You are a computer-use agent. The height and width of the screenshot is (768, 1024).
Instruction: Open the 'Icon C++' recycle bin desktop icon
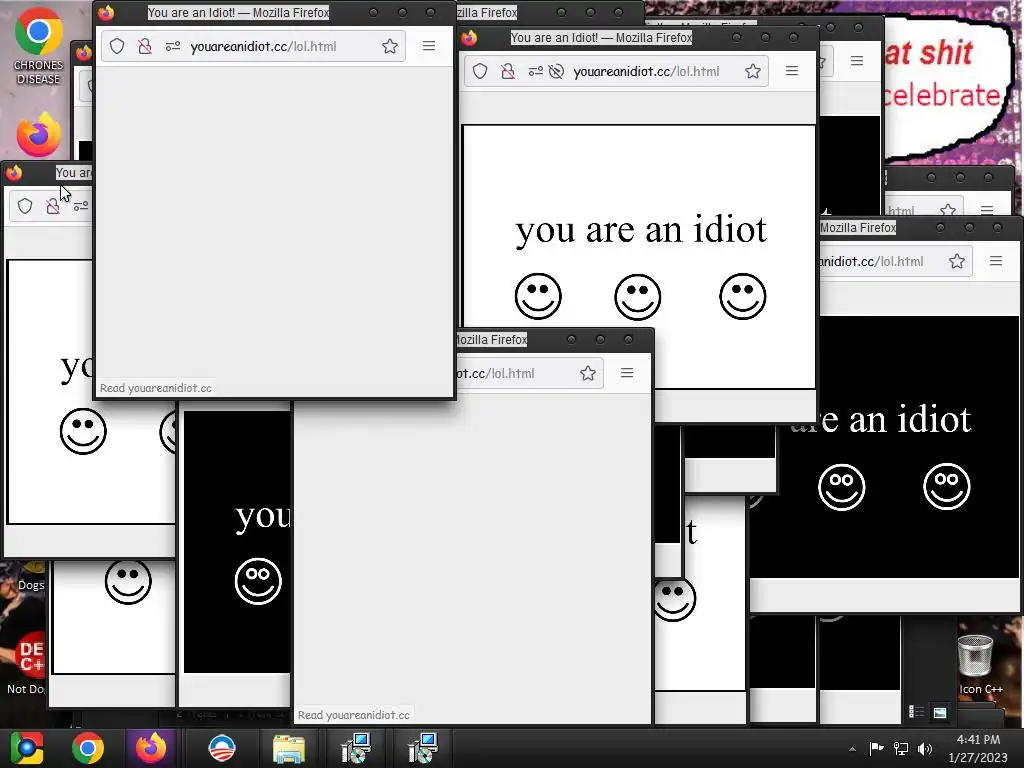click(x=980, y=665)
